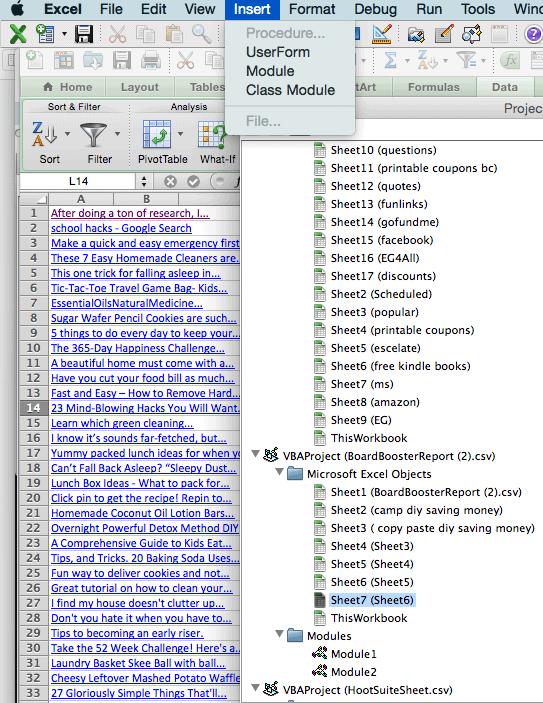Click the Name Box stepper arrows
This screenshot has height=703, width=543.
[143, 181]
